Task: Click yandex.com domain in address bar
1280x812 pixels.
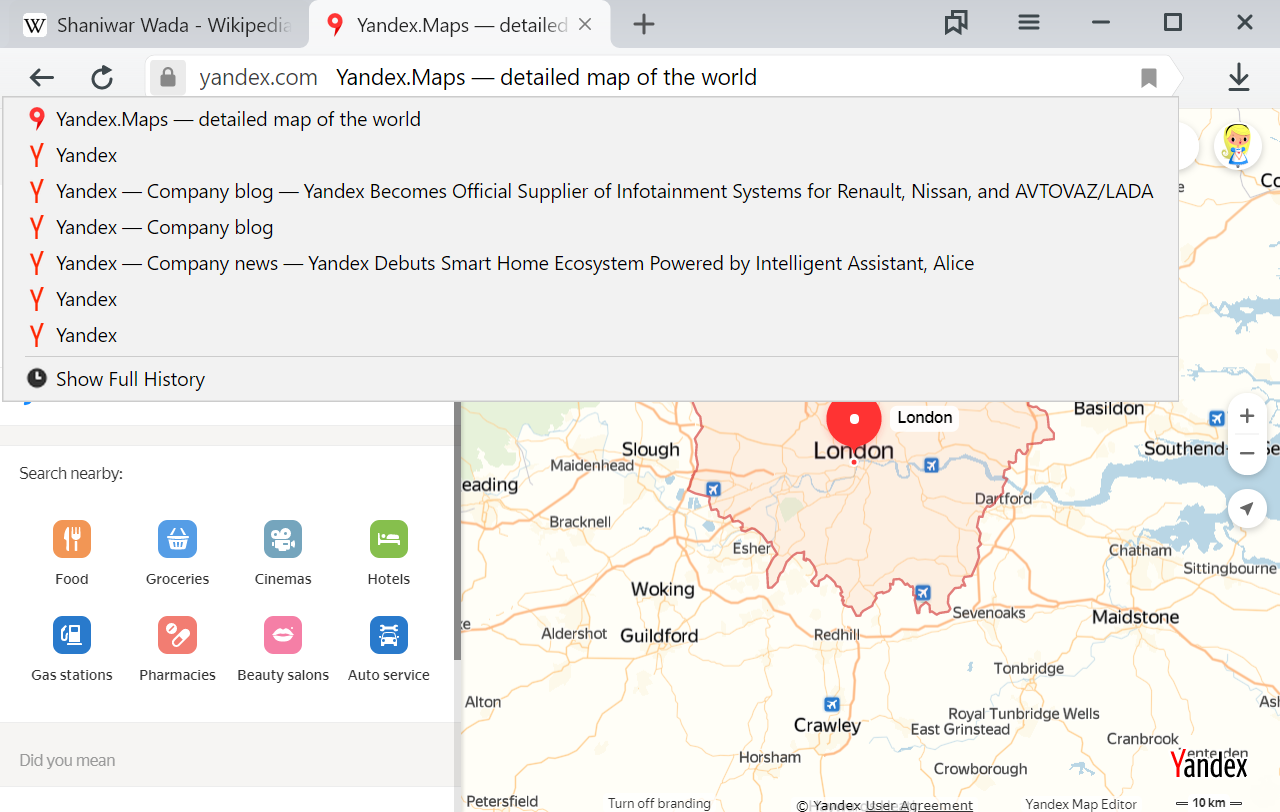Action: pyautogui.click(x=258, y=78)
